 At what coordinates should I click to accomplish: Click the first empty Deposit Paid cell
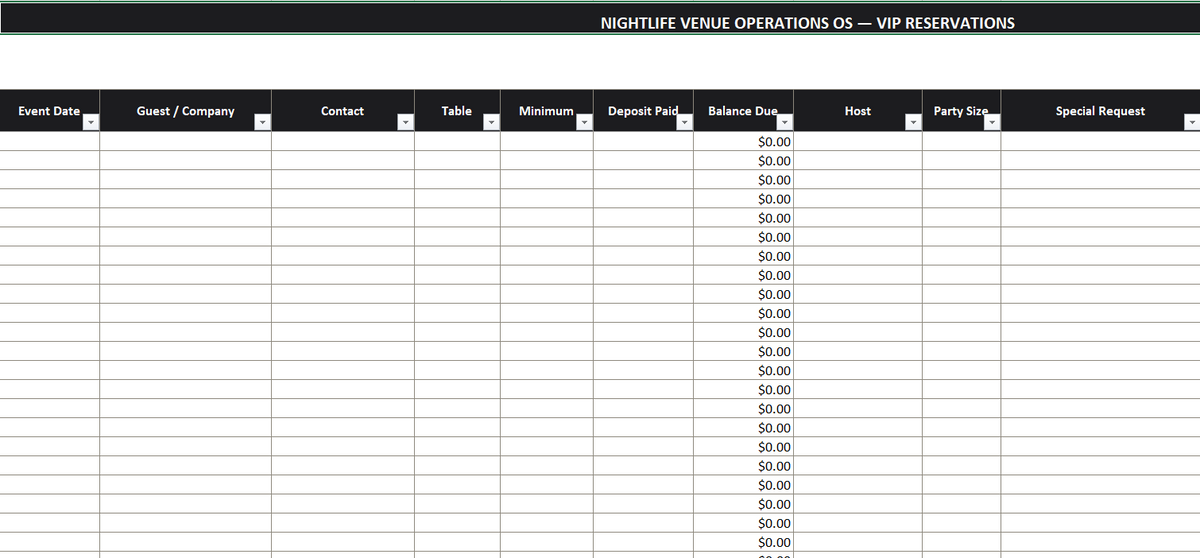click(643, 142)
